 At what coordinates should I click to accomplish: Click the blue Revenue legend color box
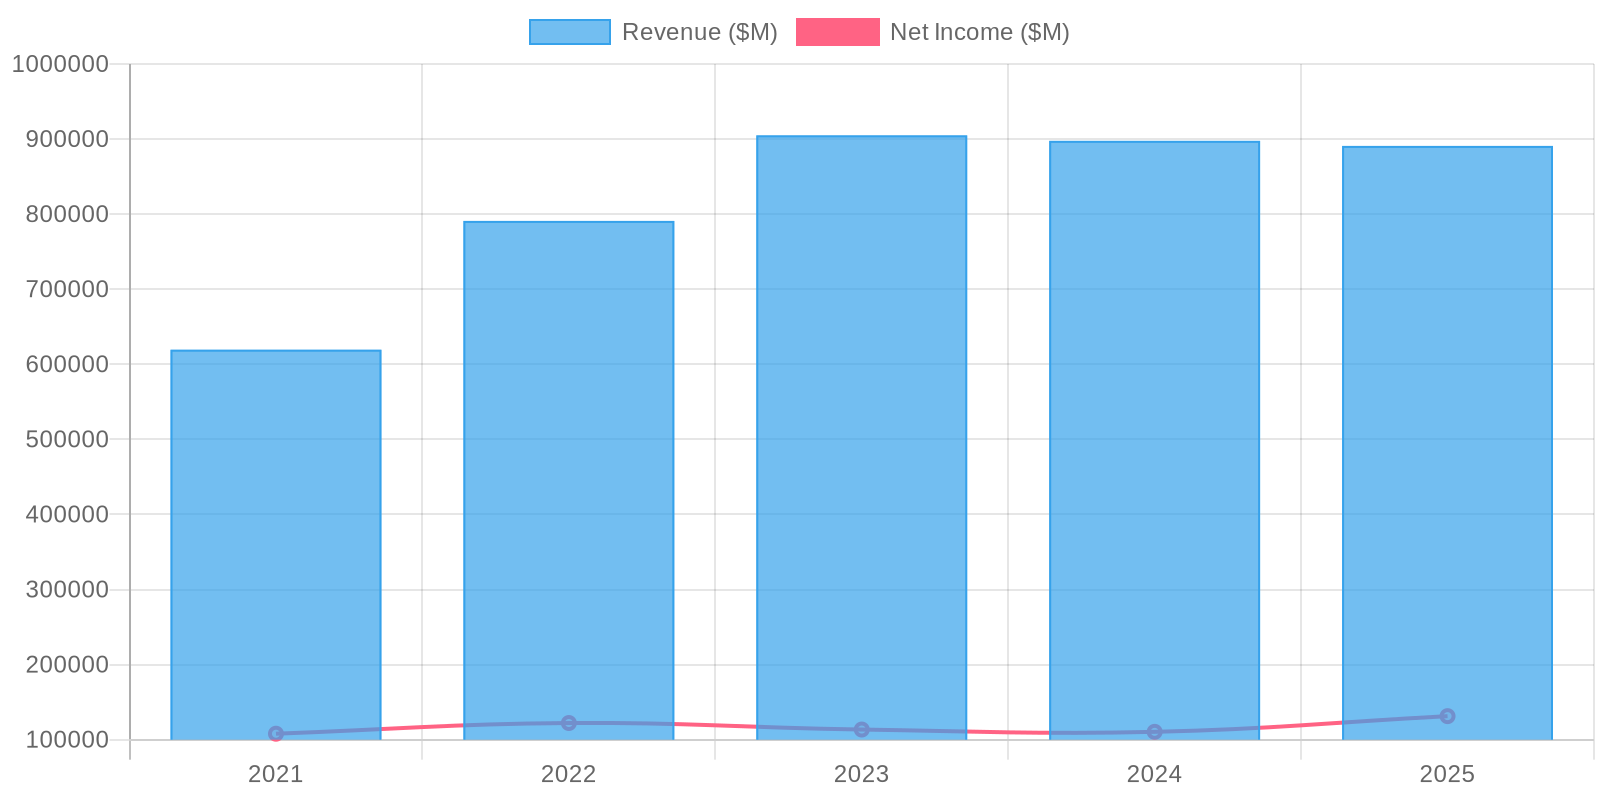[569, 32]
